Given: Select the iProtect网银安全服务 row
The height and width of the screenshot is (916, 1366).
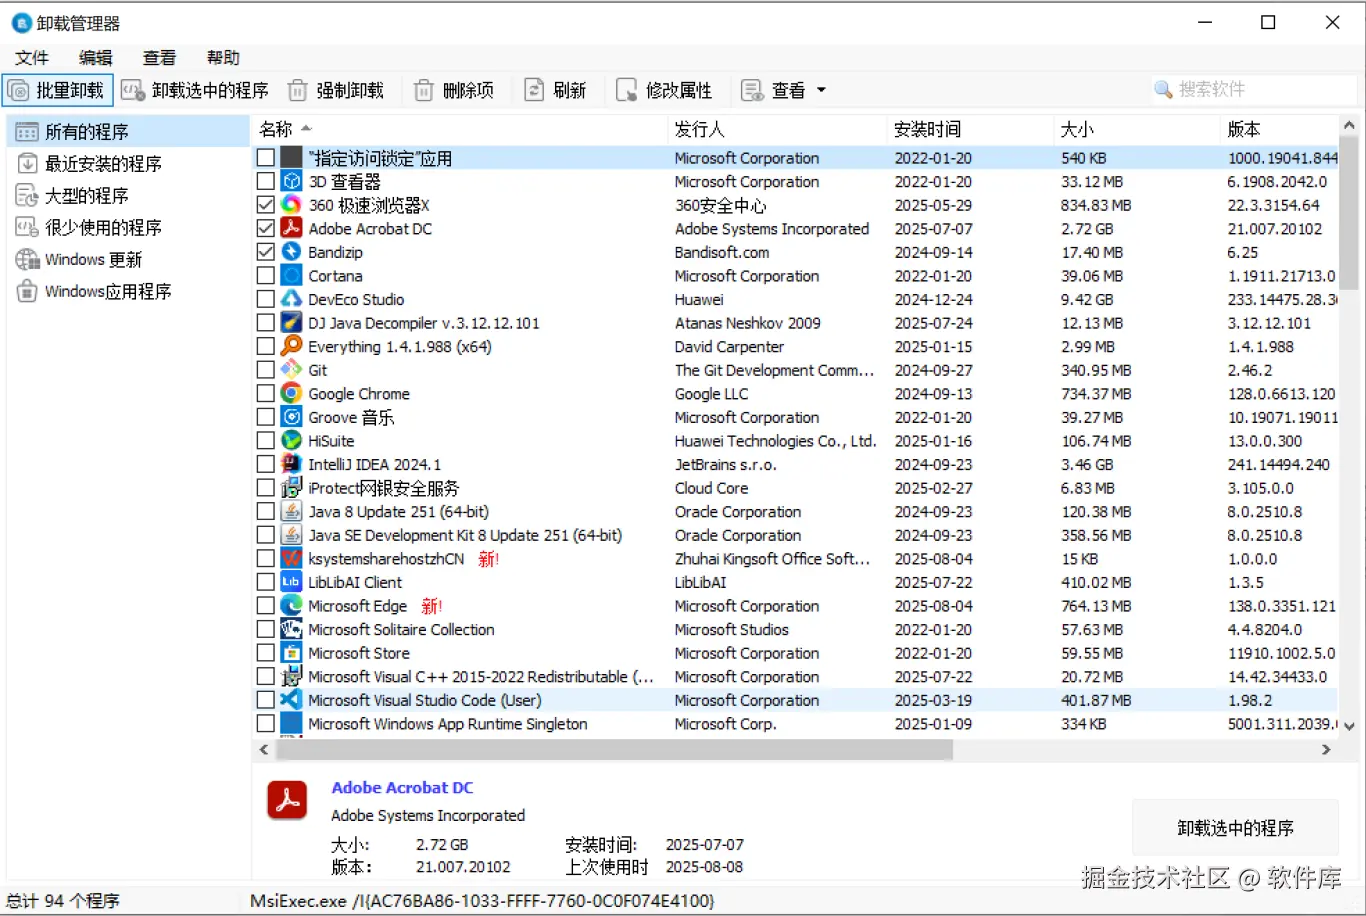Looking at the screenshot, I should click(795, 488).
